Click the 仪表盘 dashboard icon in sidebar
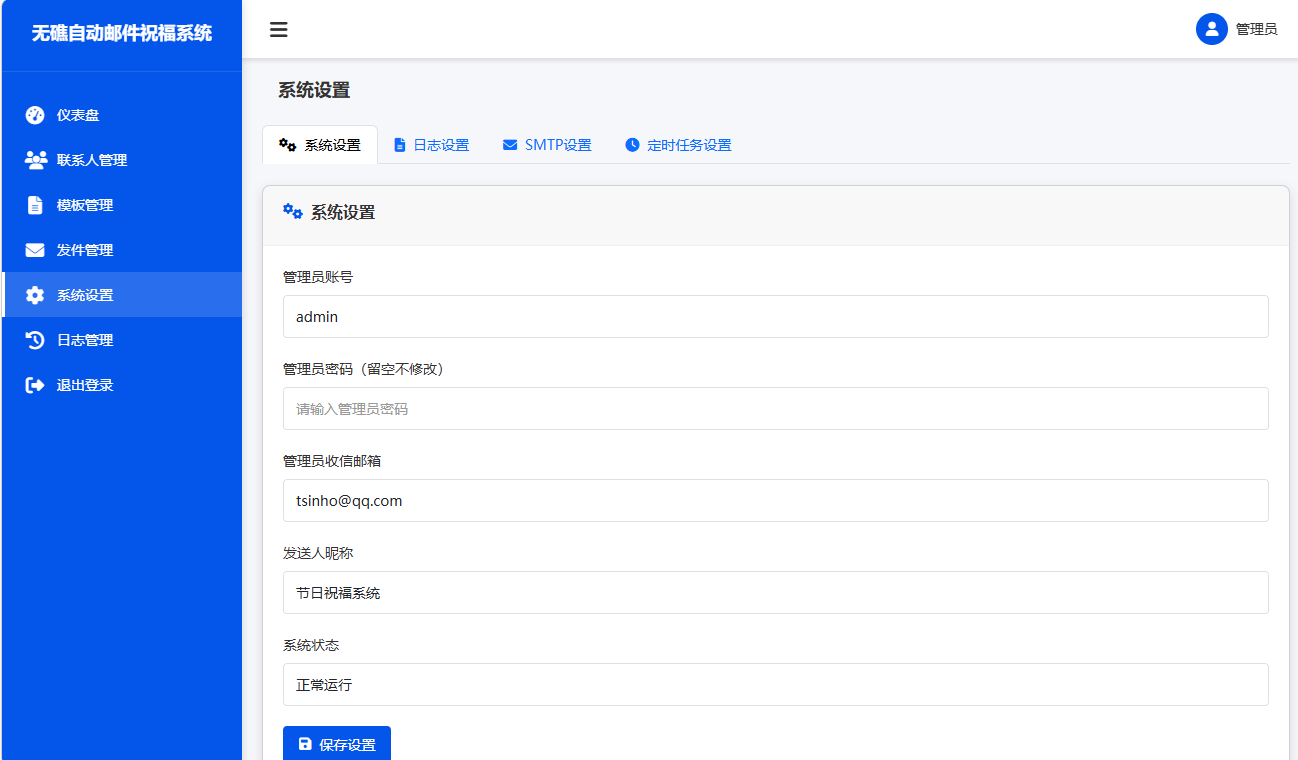The width and height of the screenshot is (1298, 760). 33,114
